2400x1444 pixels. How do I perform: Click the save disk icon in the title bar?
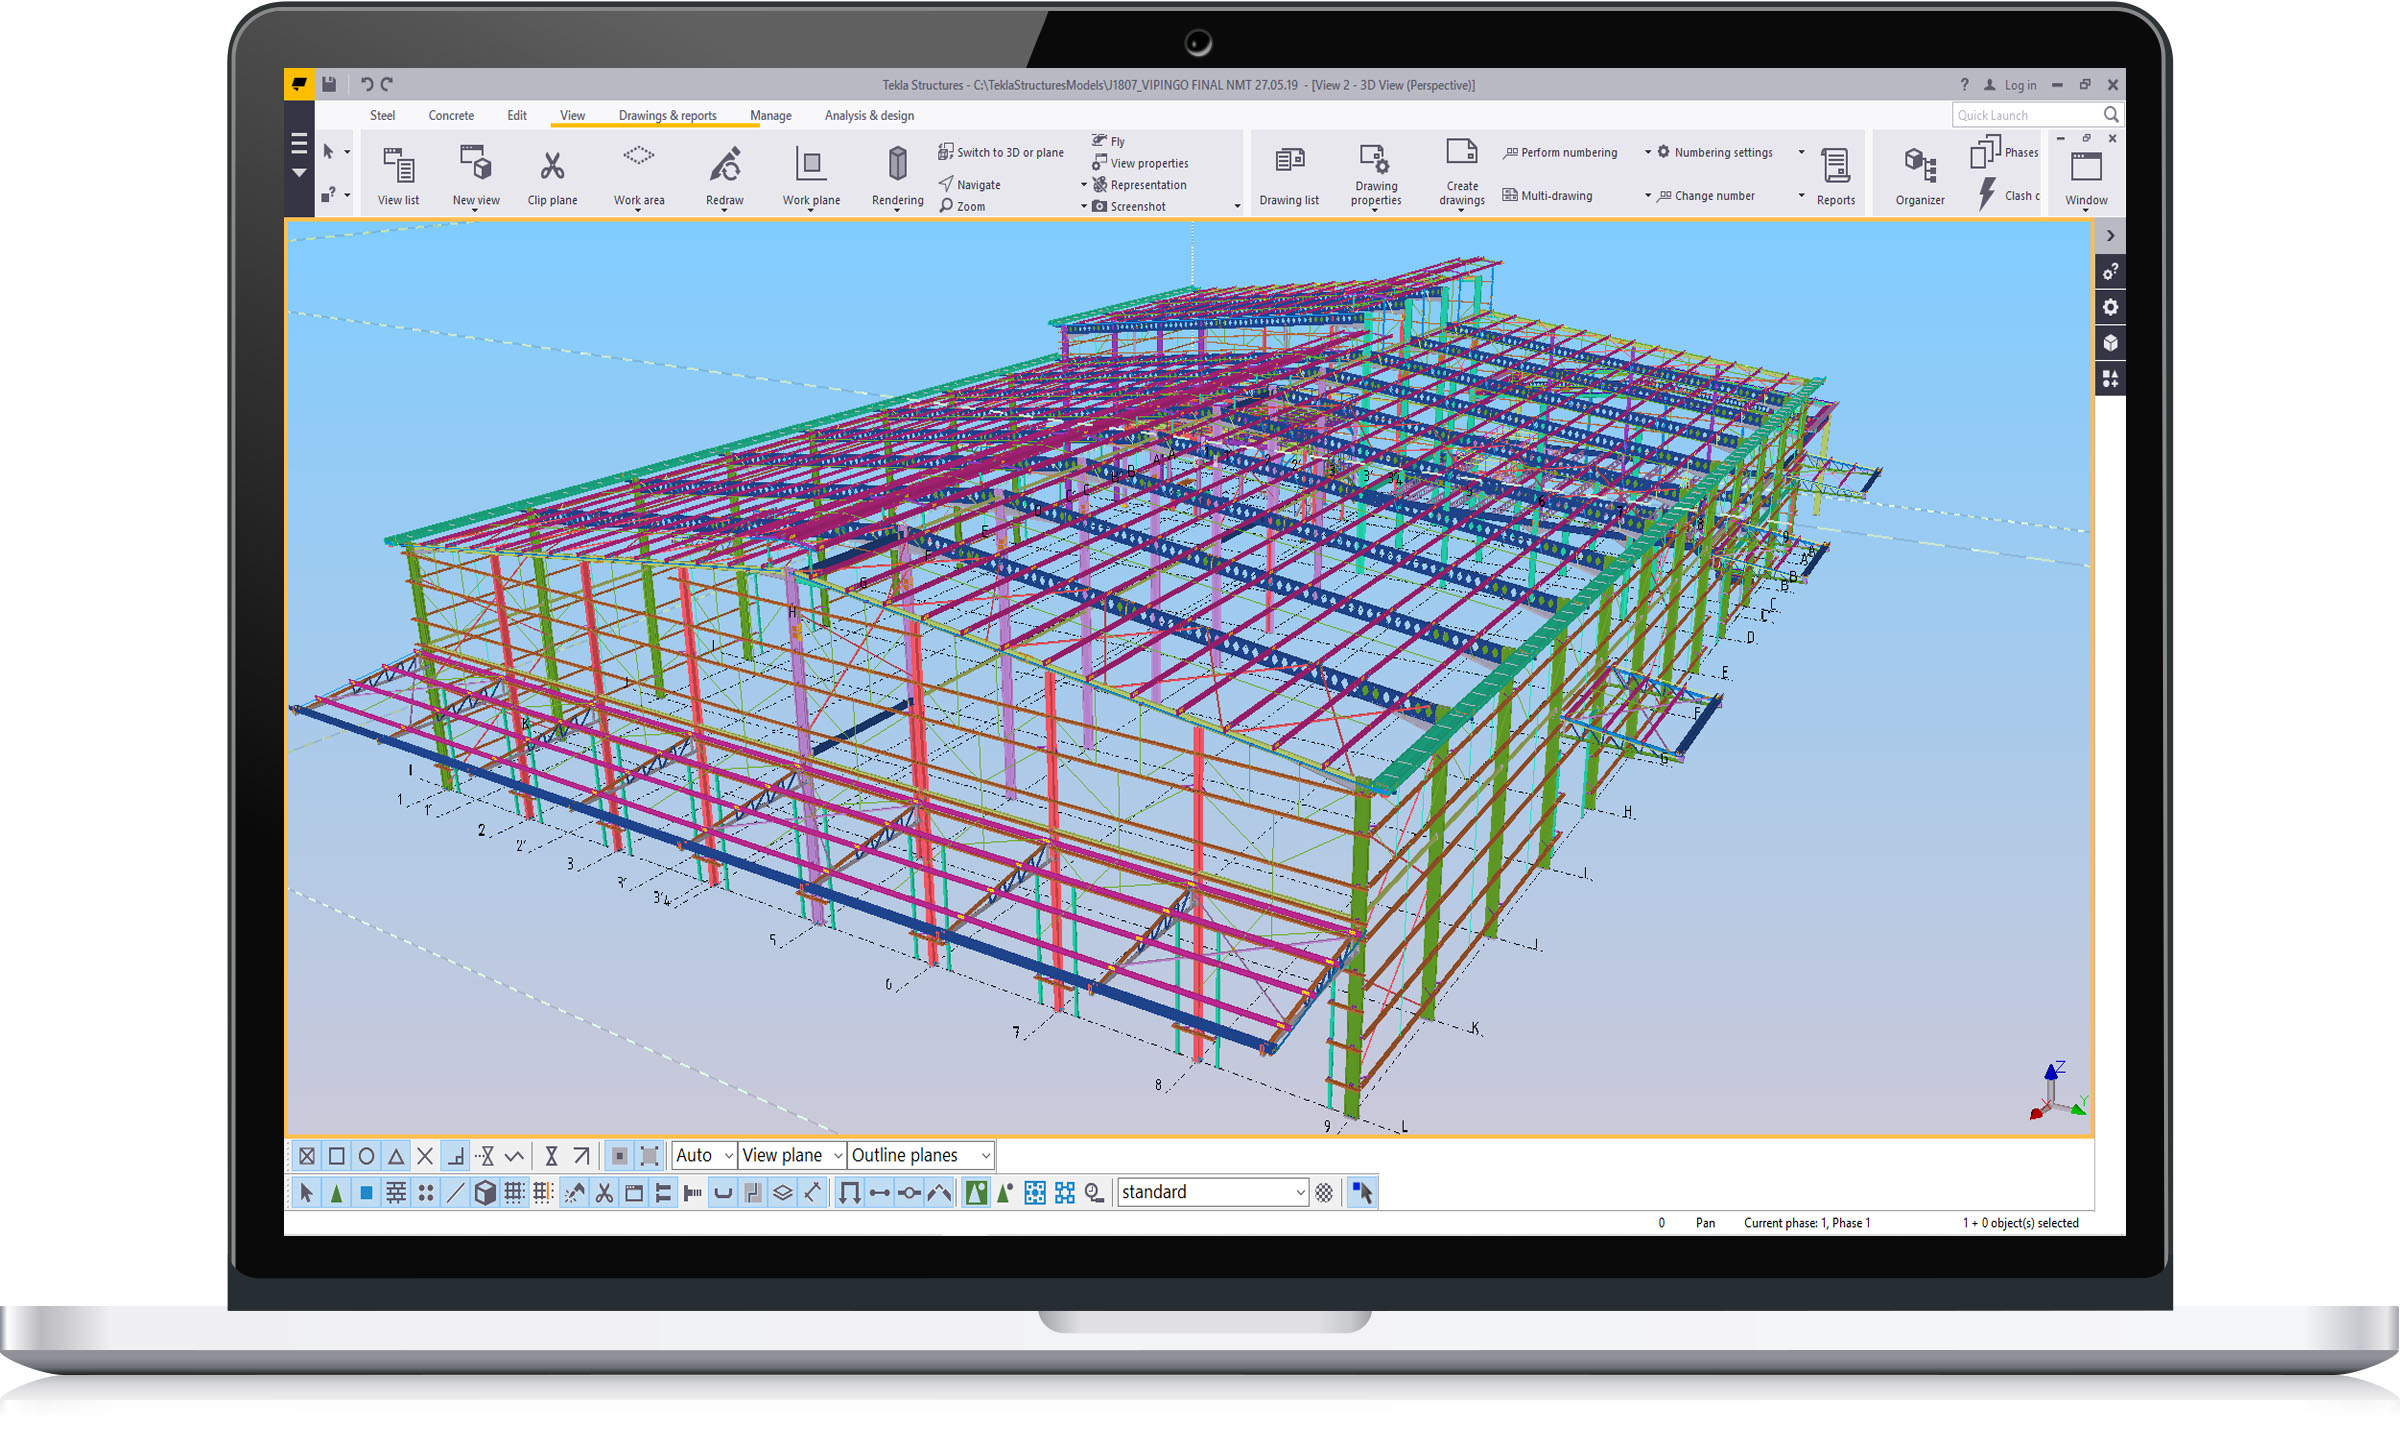(329, 85)
